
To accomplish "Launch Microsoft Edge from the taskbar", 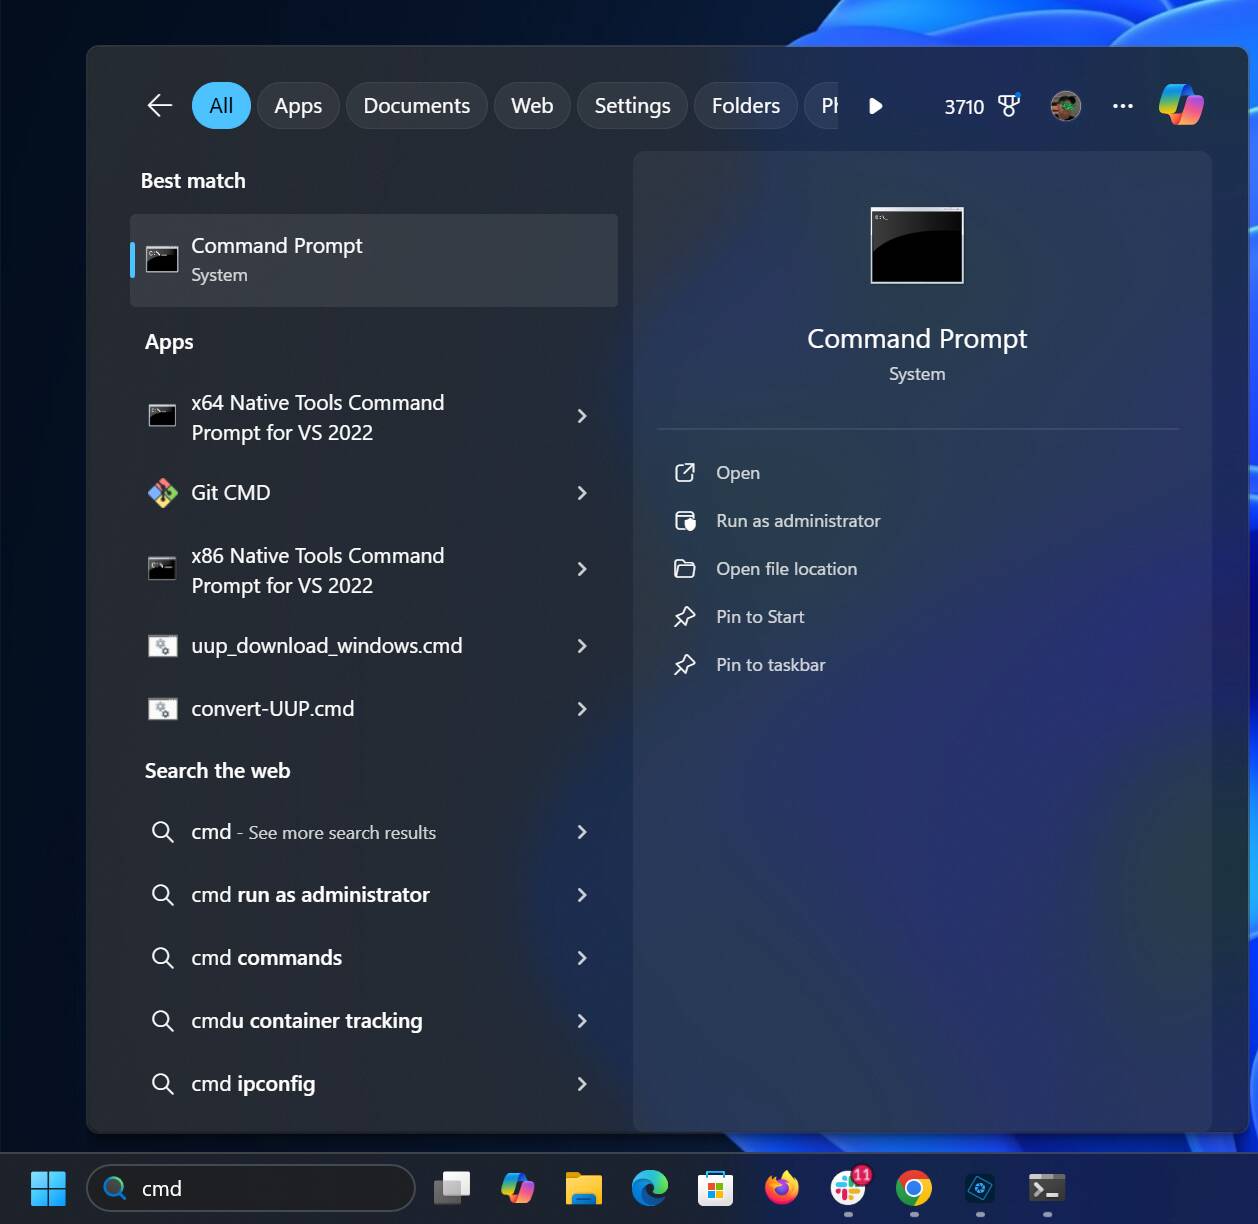I will pyautogui.click(x=650, y=1188).
